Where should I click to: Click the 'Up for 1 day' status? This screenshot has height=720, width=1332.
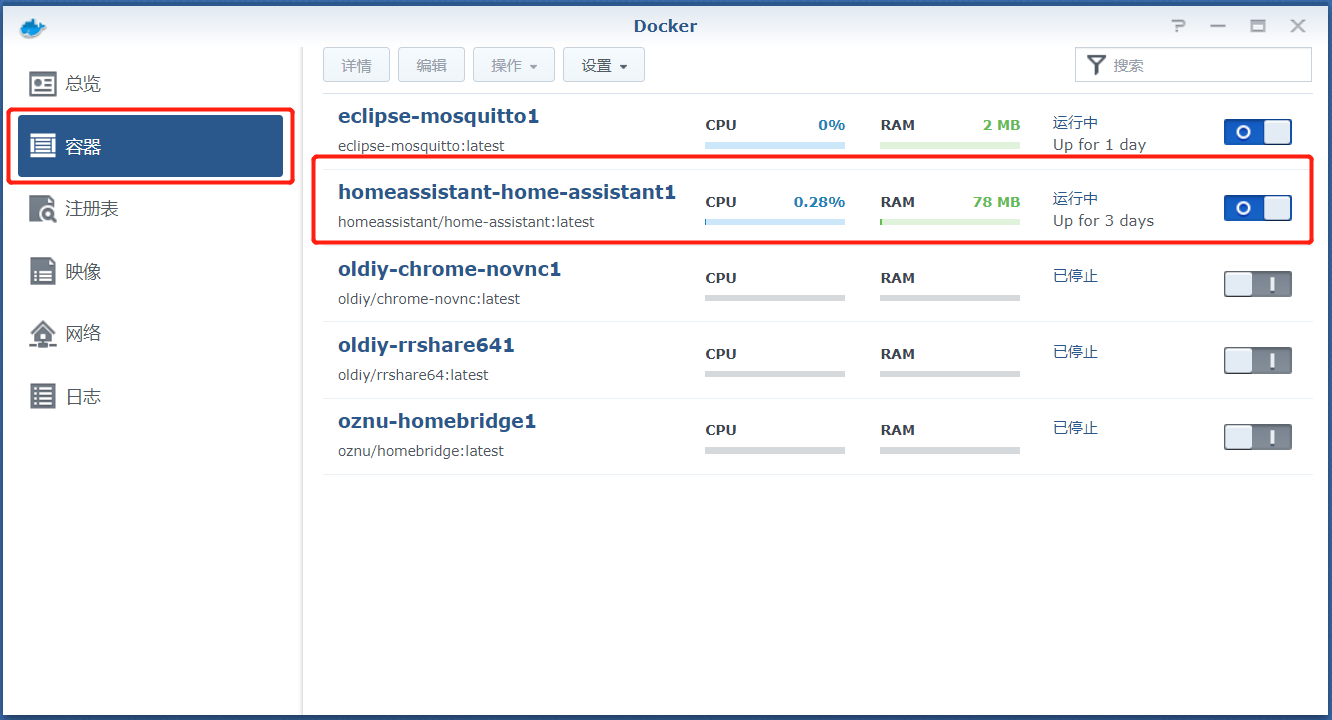point(1099,145)
